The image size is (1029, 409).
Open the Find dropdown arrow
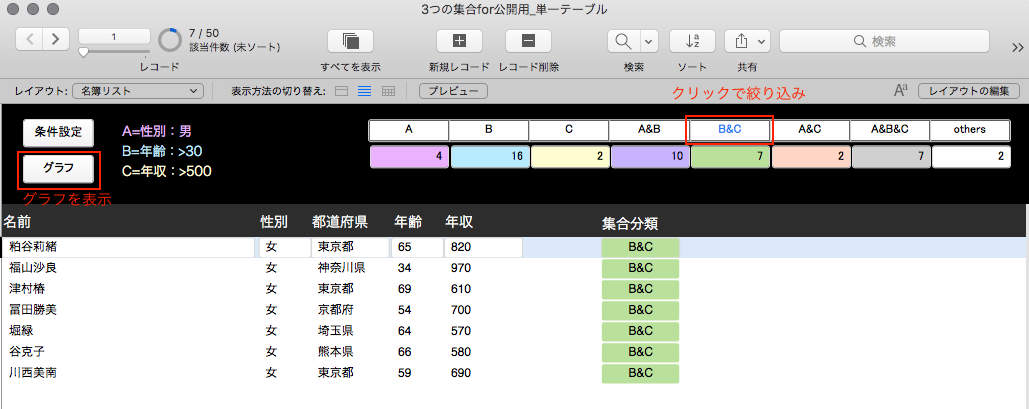[649, 41]
